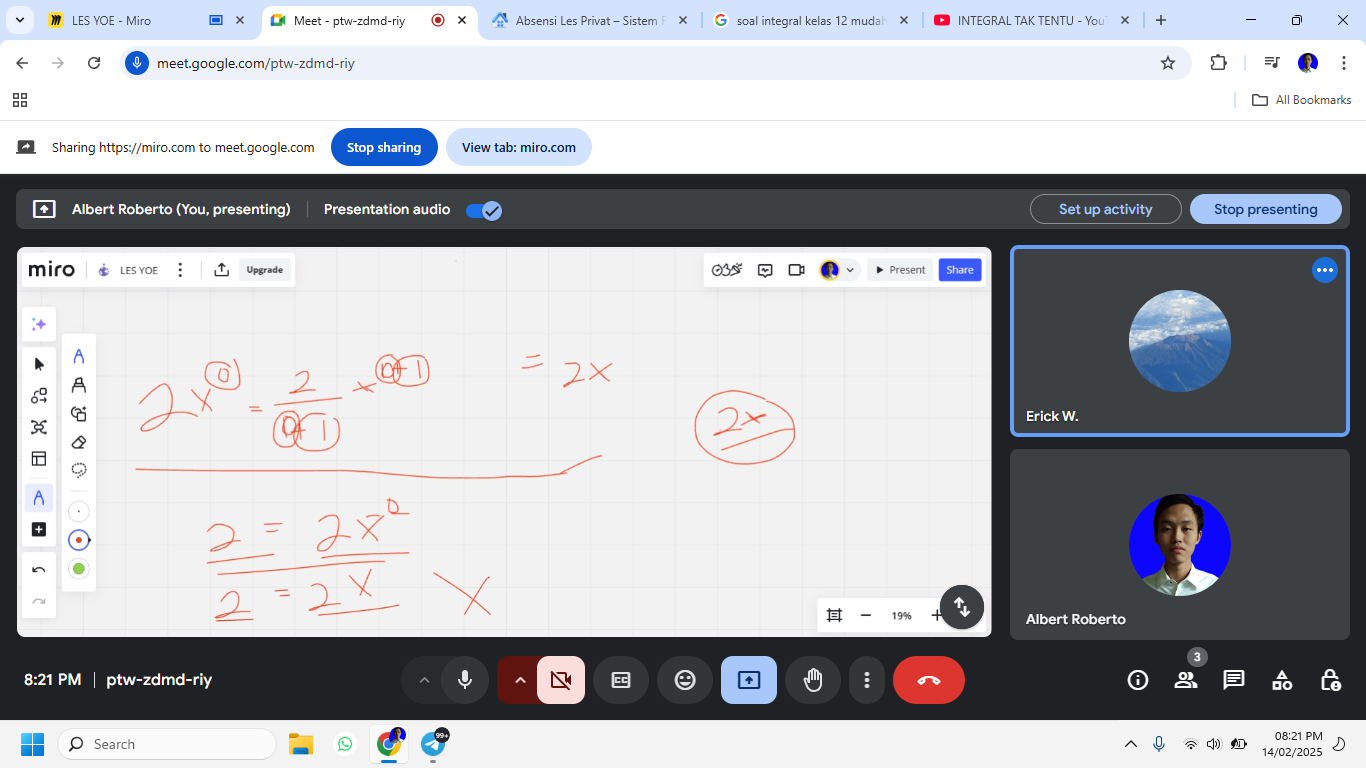Click the 19% zoom level
This screenshot has height=768, width=1366.
pos(901,616)
